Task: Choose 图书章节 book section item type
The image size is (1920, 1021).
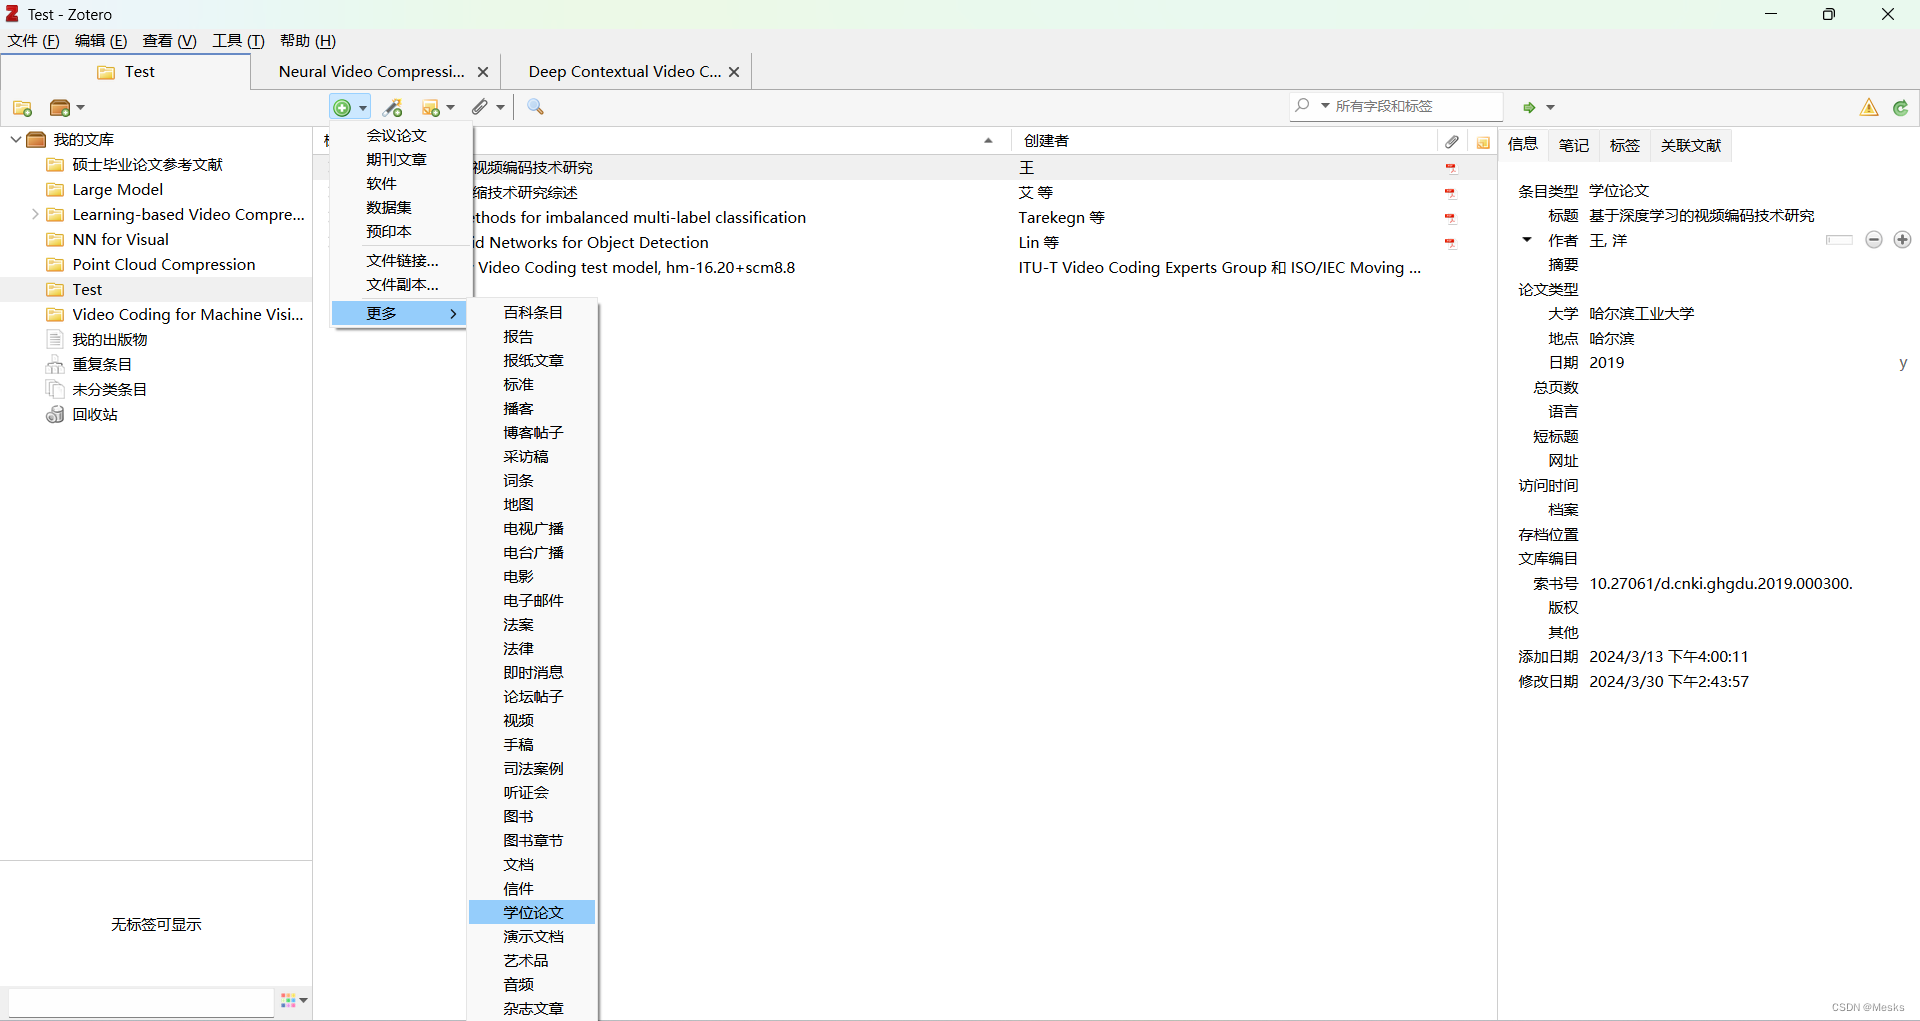Action: (532, 840)
